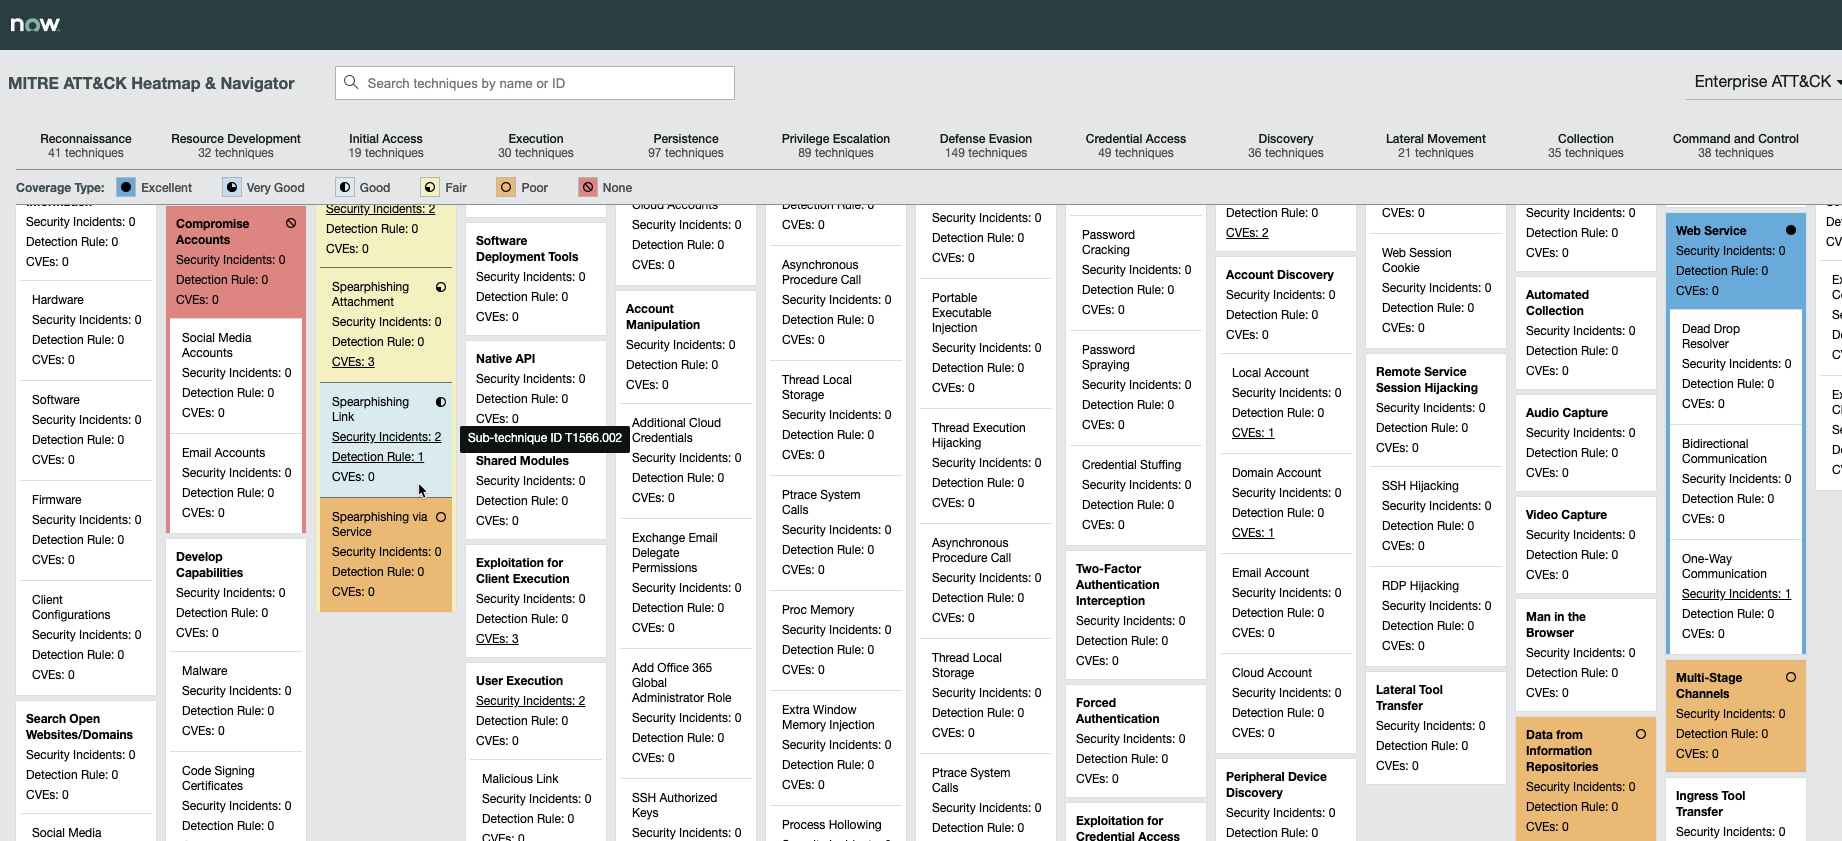Select the Collection tactic header
The image size is (1842, 841).
click(1586, 146)
